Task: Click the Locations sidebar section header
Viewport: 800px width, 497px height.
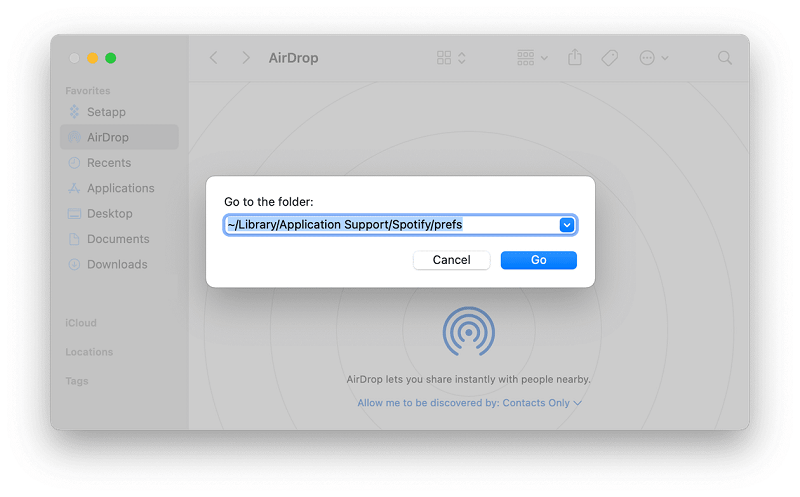Action: pyautogui.click(x=89, y=352)
